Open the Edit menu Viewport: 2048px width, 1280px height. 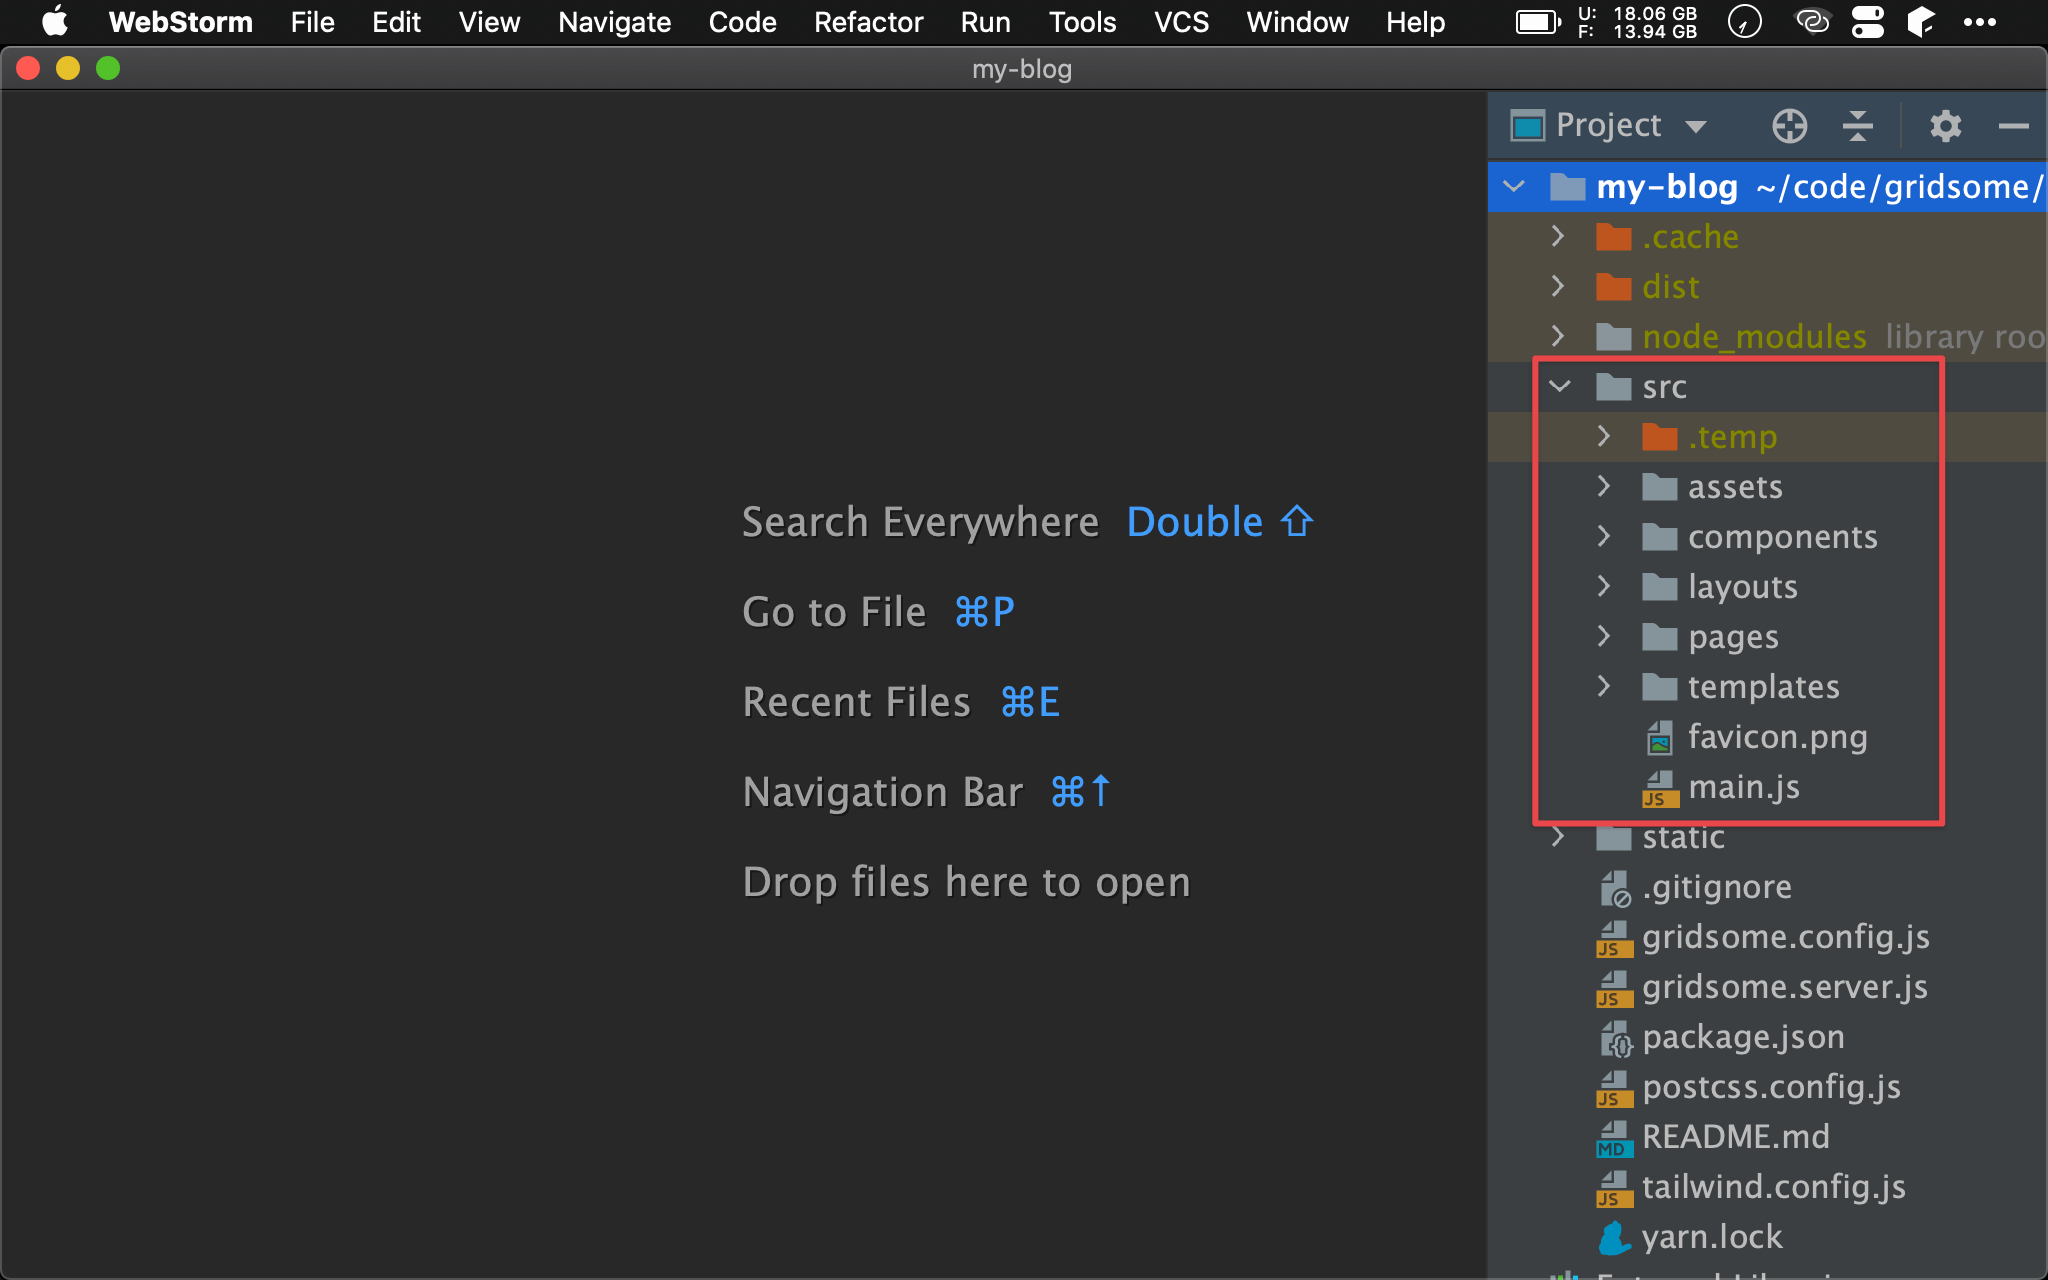396,22
